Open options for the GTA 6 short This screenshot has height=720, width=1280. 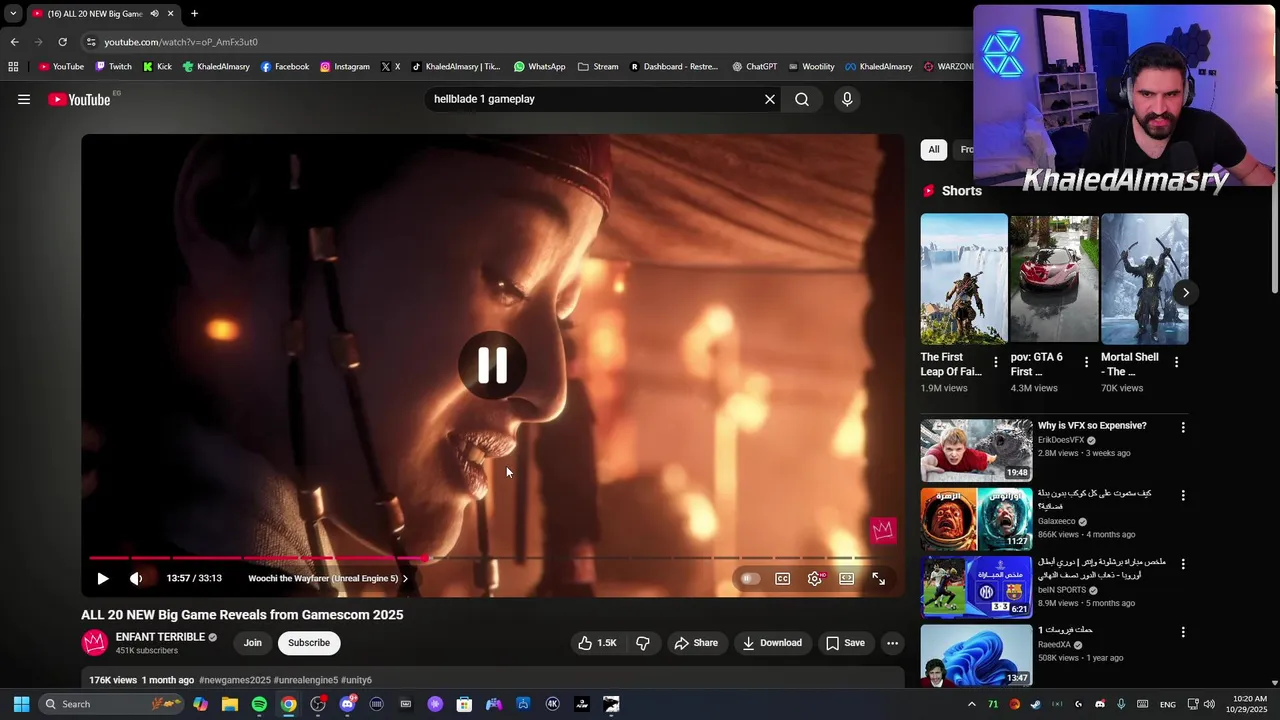(x=1086, y=362)
